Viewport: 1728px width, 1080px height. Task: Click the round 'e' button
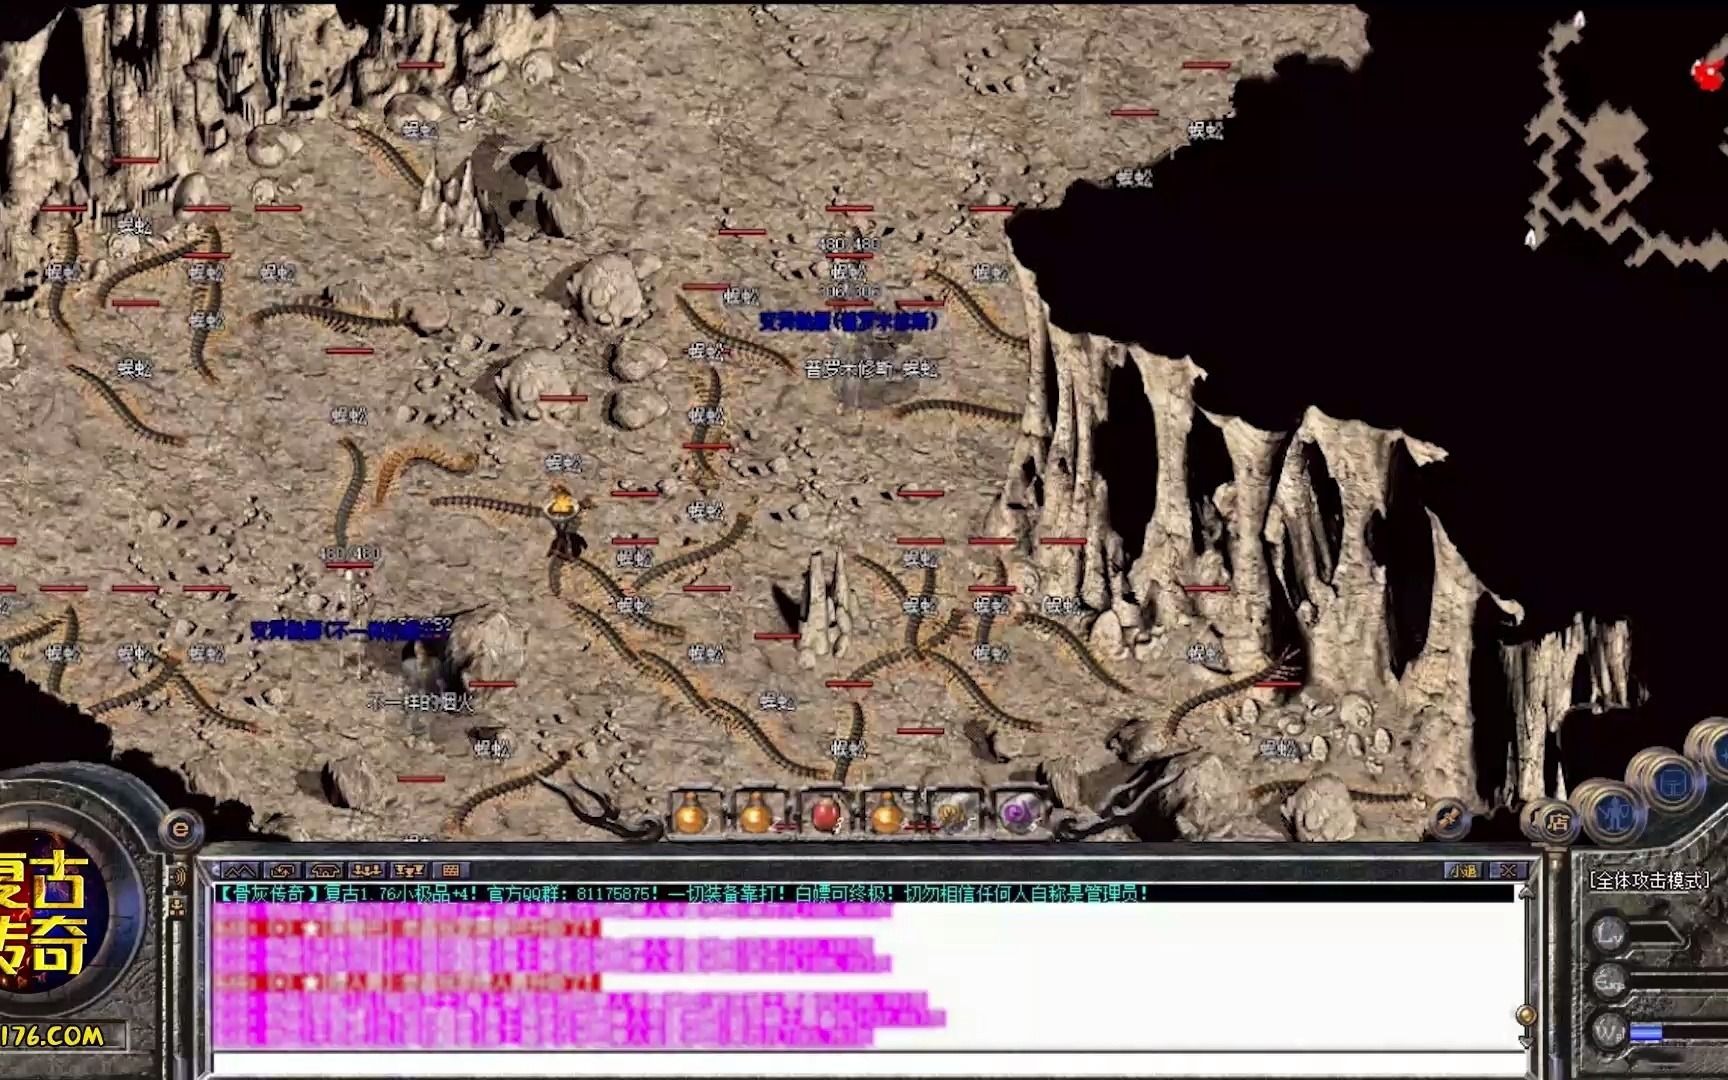(x=181, y=828)
